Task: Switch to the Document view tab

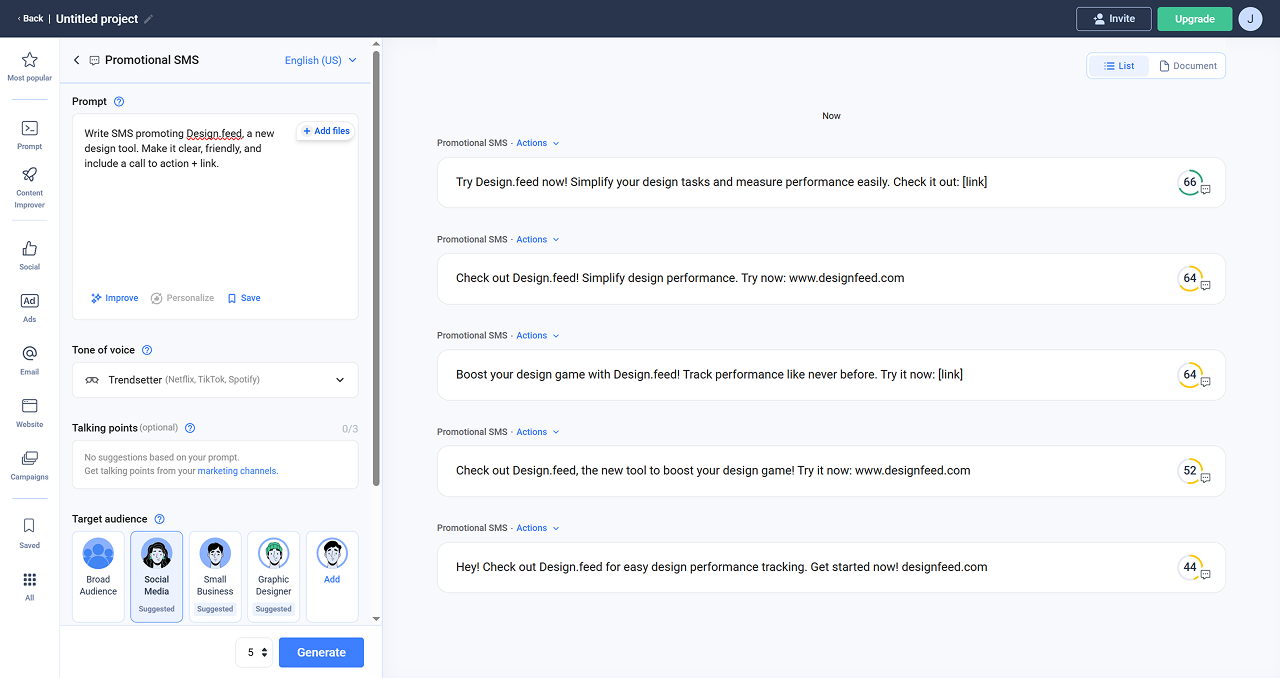Action: 1187,66
